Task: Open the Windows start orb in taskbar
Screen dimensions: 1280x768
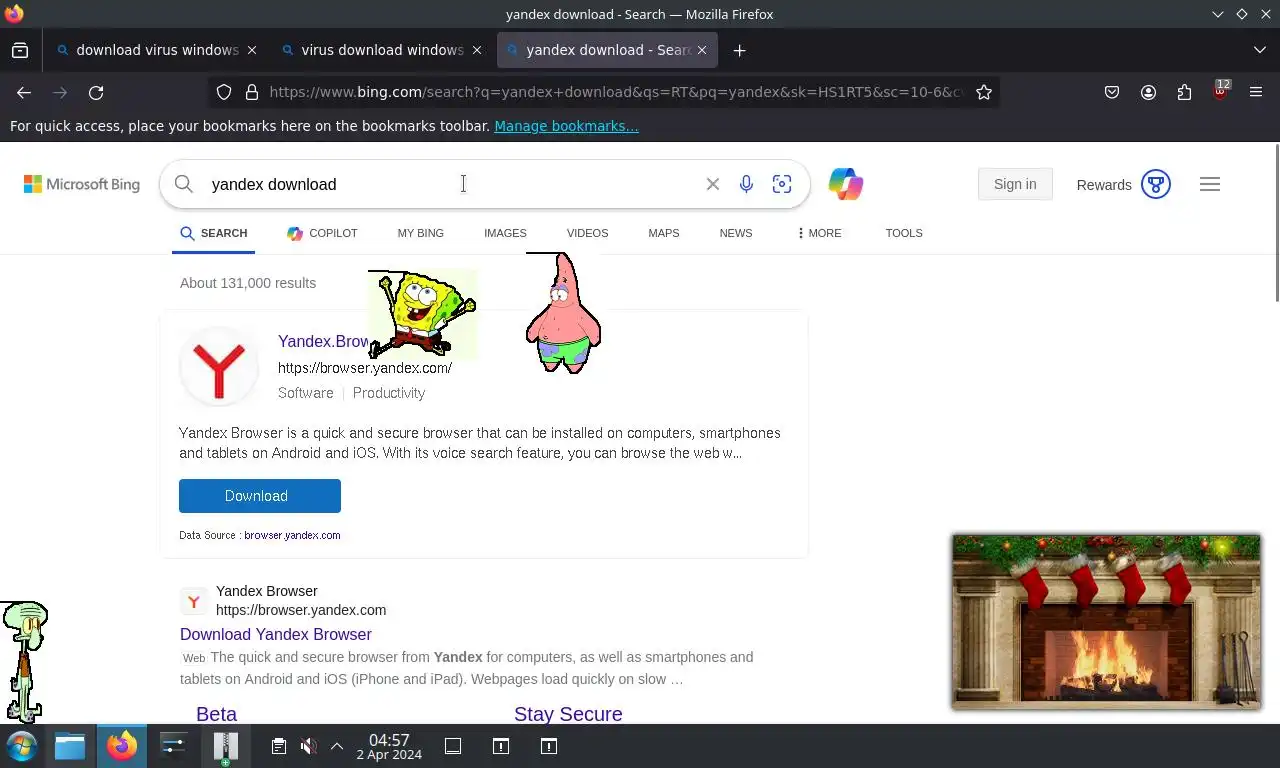Action: 22,746
